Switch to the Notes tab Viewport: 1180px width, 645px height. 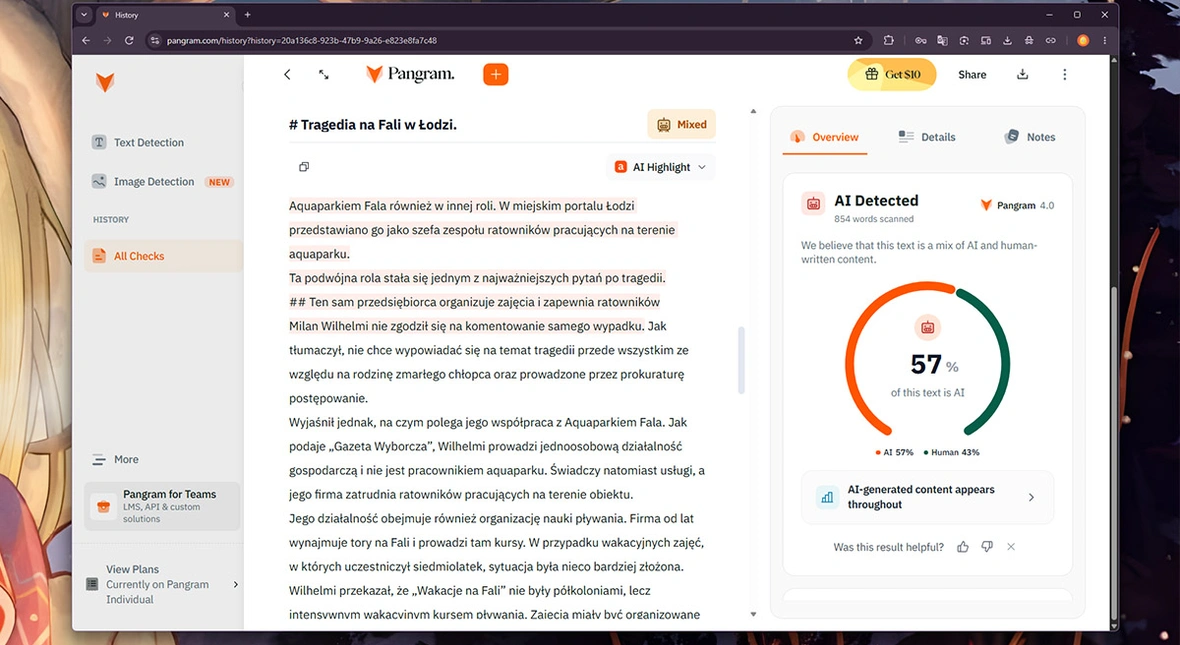click(1029, 137)
